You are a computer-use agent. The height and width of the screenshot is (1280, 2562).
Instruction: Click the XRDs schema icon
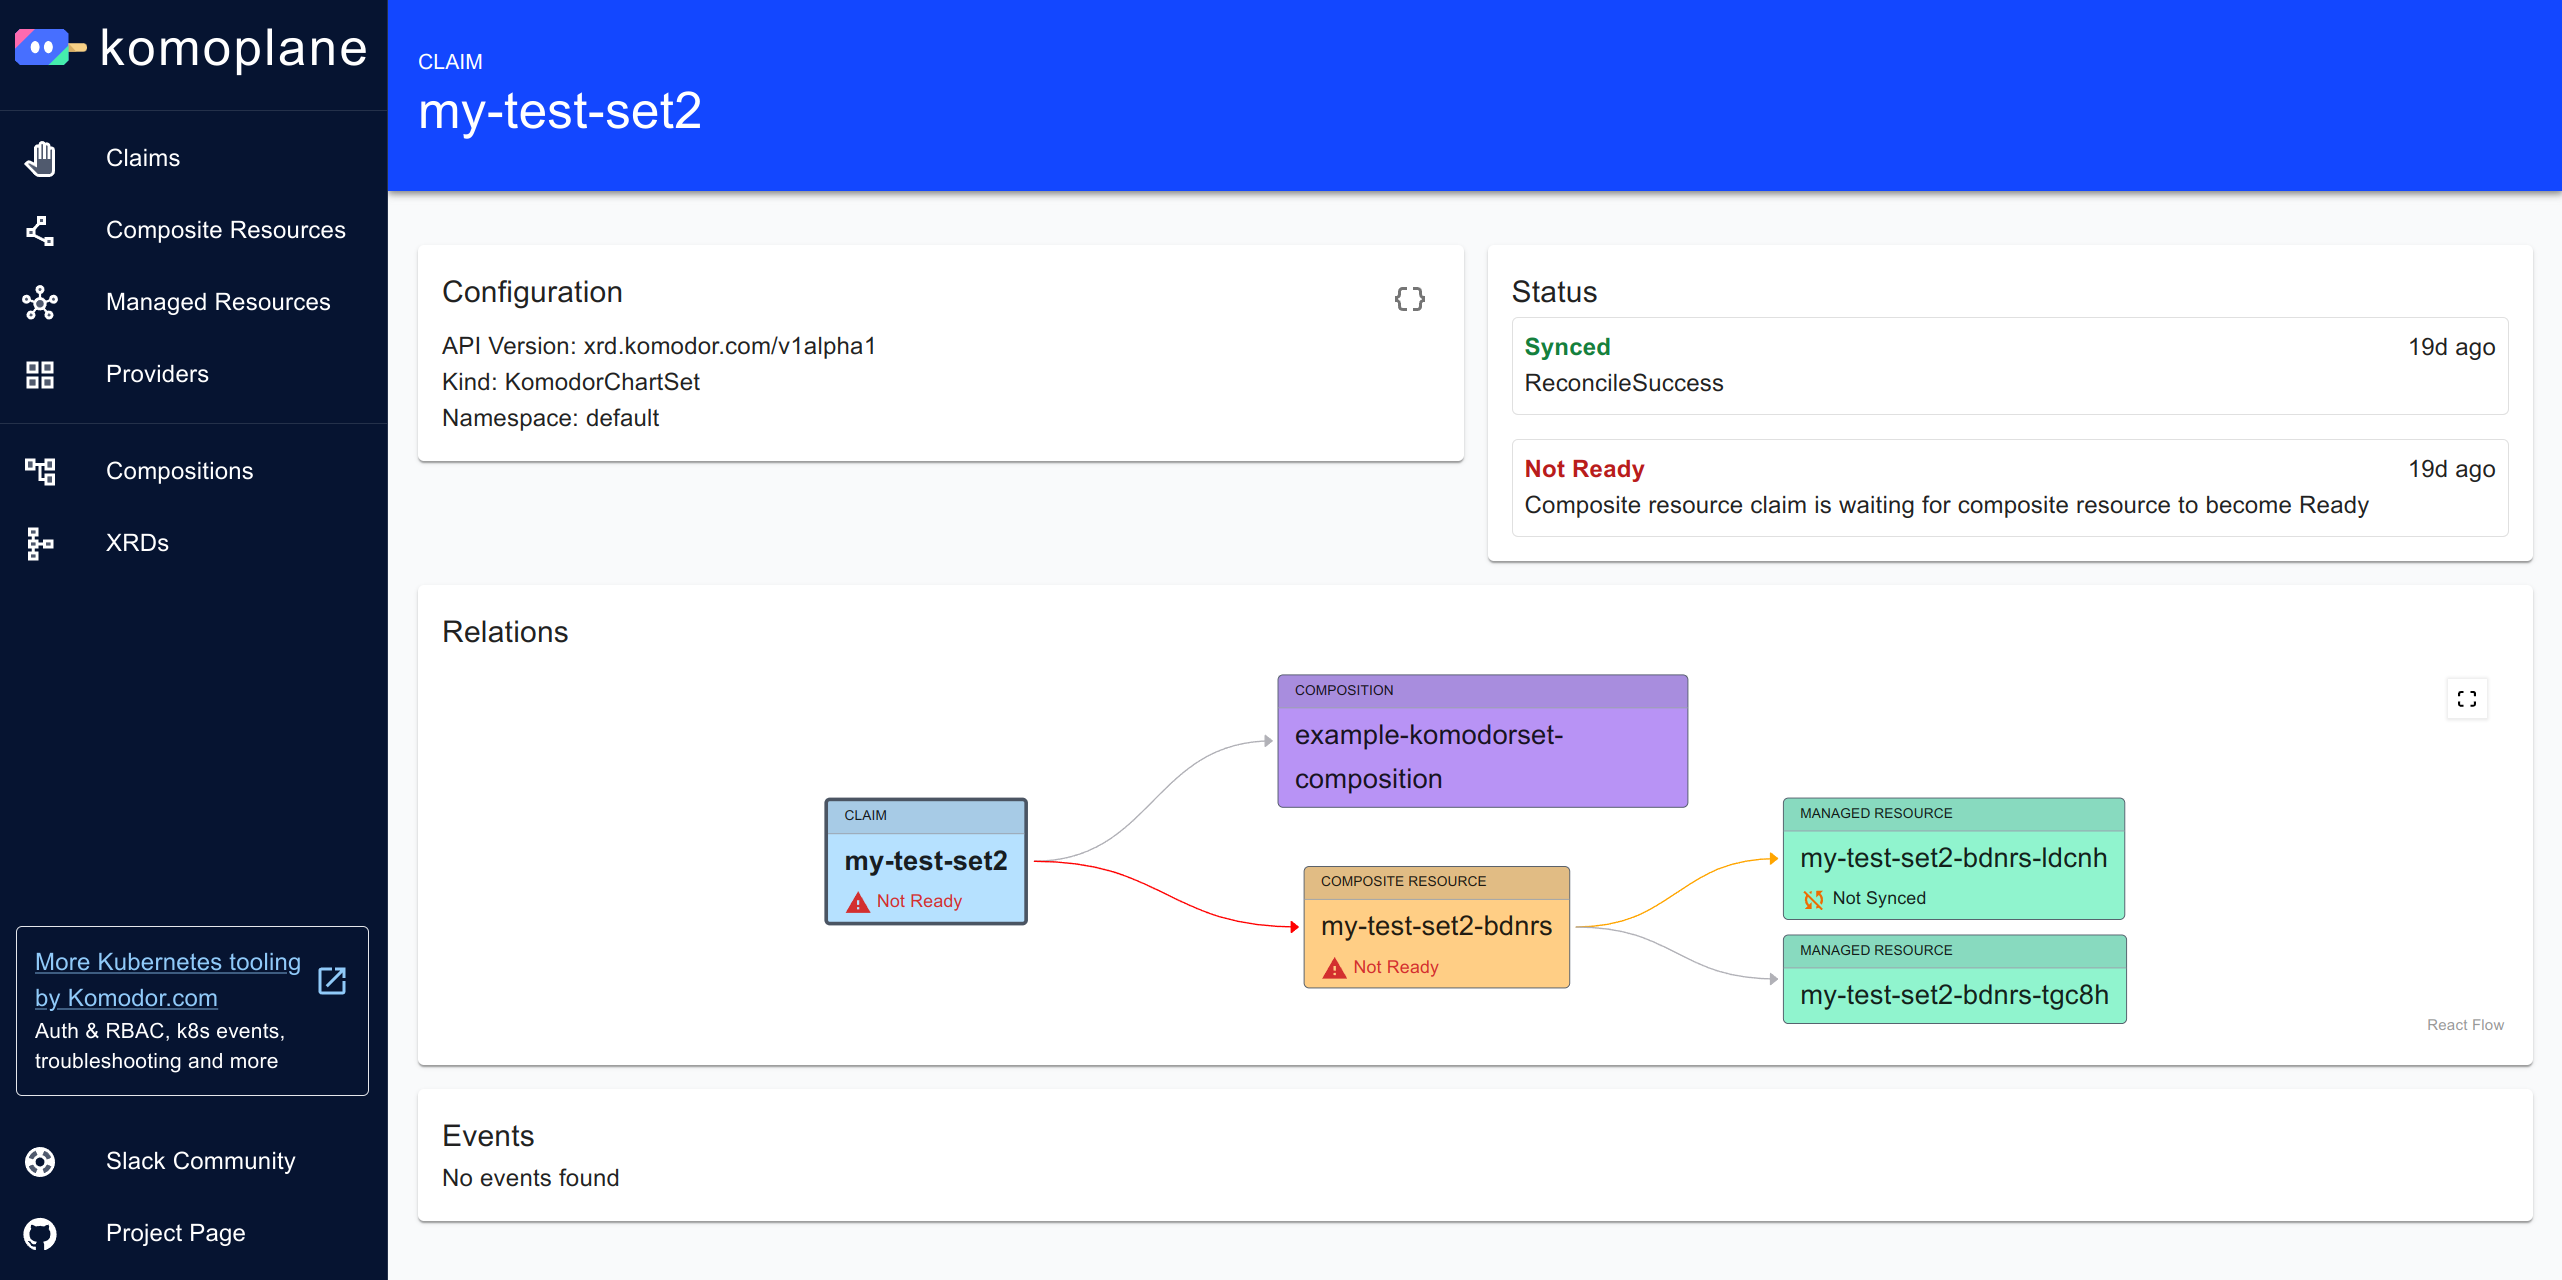pyautogui.click(x=40, y=543)
